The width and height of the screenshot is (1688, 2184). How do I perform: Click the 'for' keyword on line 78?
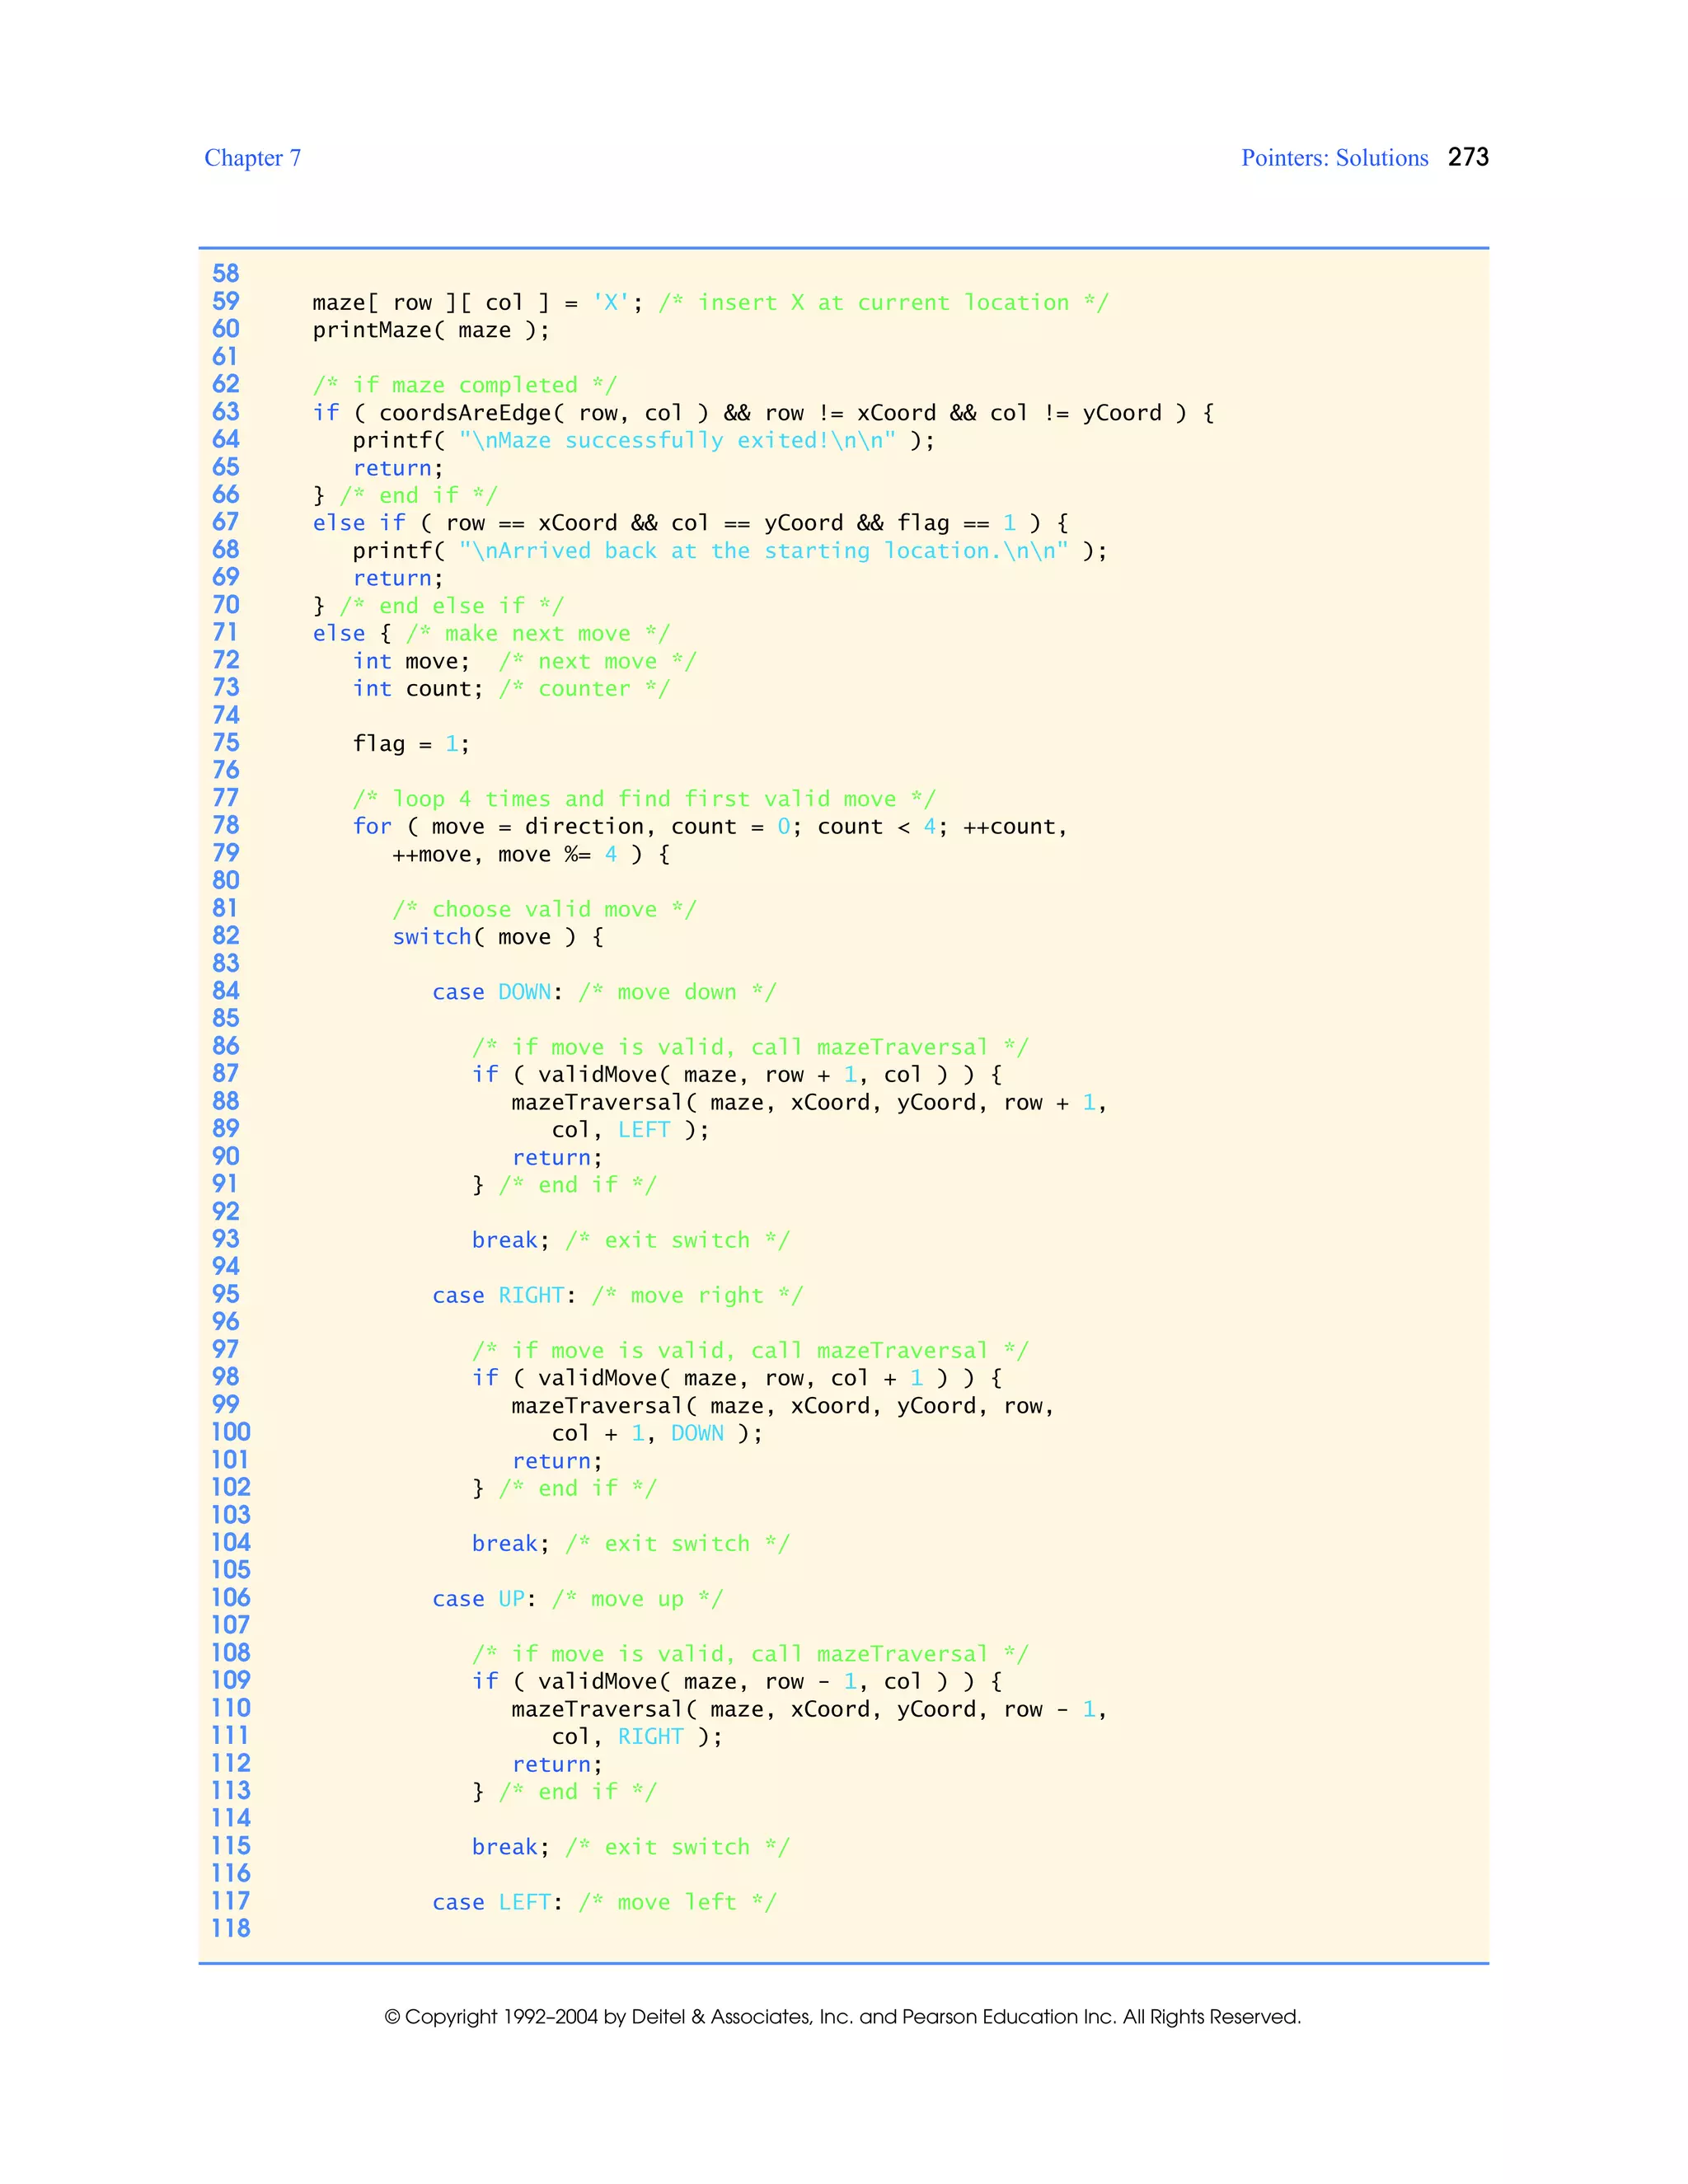(372, 827)
